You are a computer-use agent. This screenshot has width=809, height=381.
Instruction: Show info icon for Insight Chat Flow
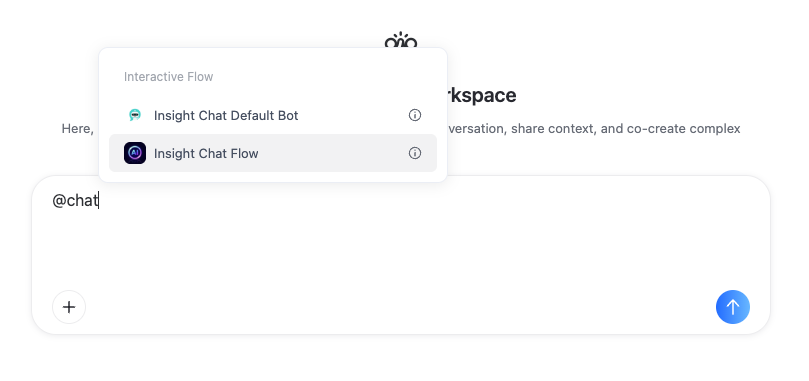(x=415, y=153)
